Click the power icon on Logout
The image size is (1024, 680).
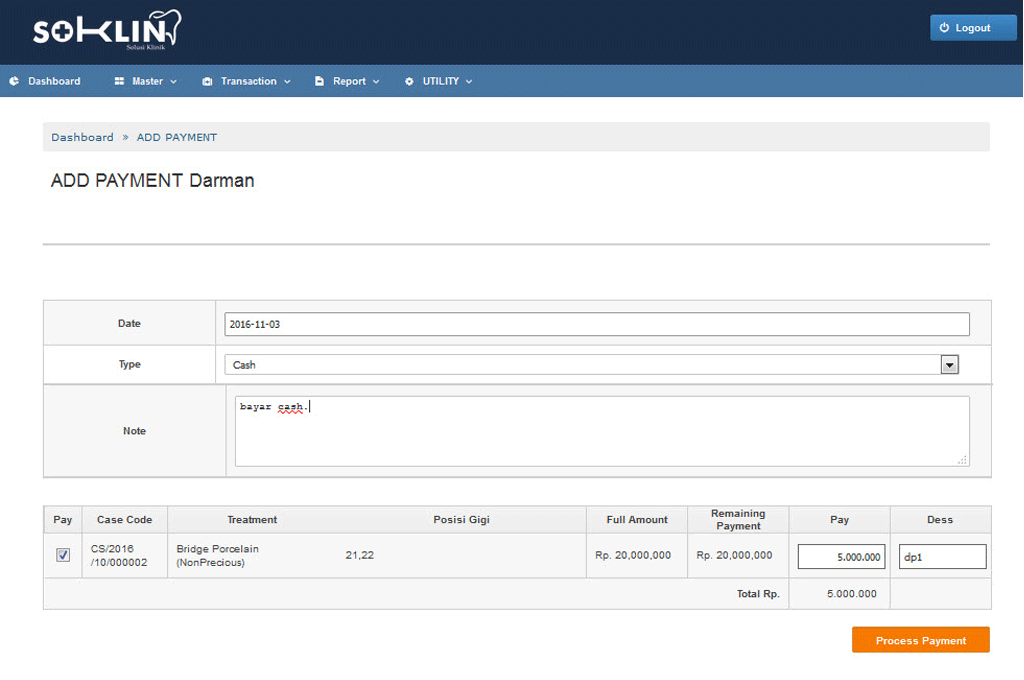(x=944, y=28)
